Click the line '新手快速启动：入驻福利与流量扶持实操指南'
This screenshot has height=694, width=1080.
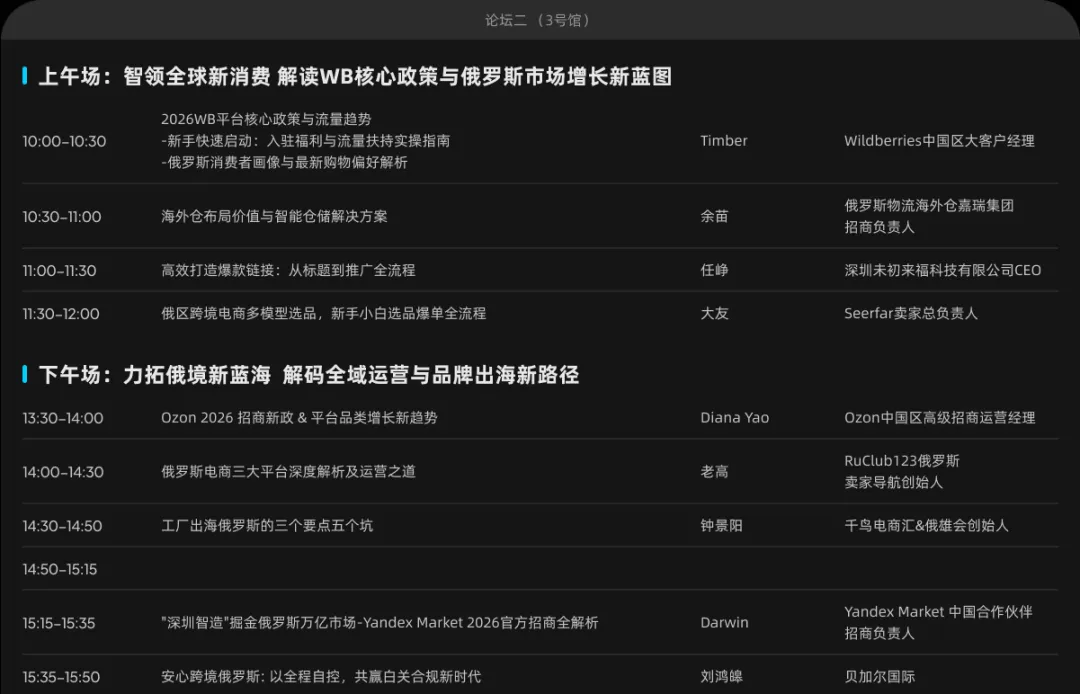309,140
